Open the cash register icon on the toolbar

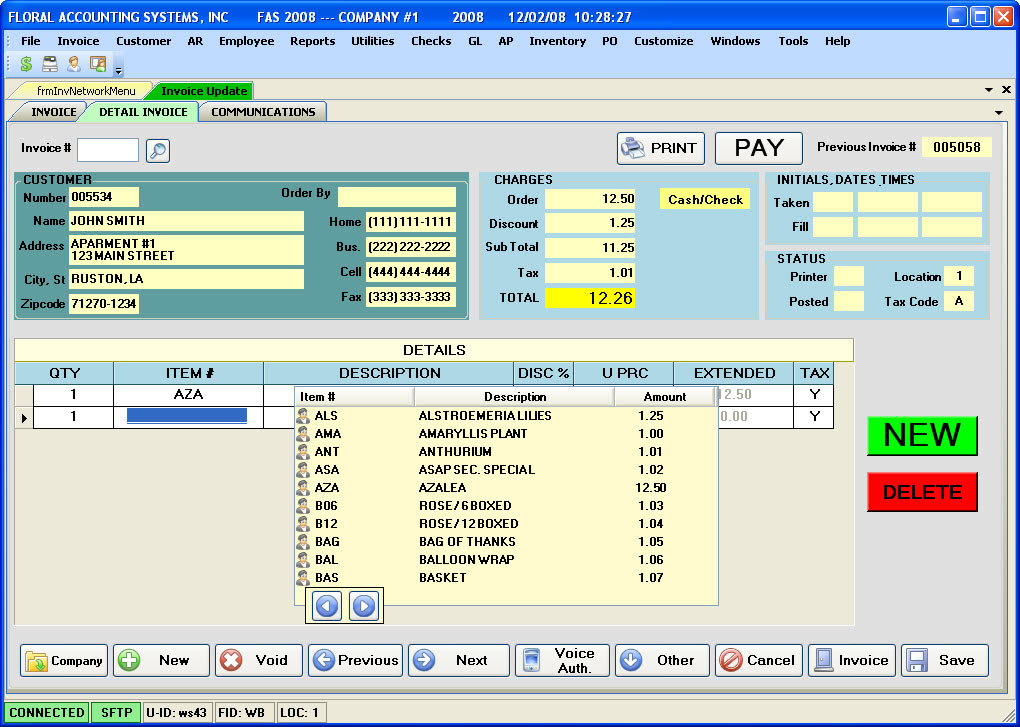point(48,66)
